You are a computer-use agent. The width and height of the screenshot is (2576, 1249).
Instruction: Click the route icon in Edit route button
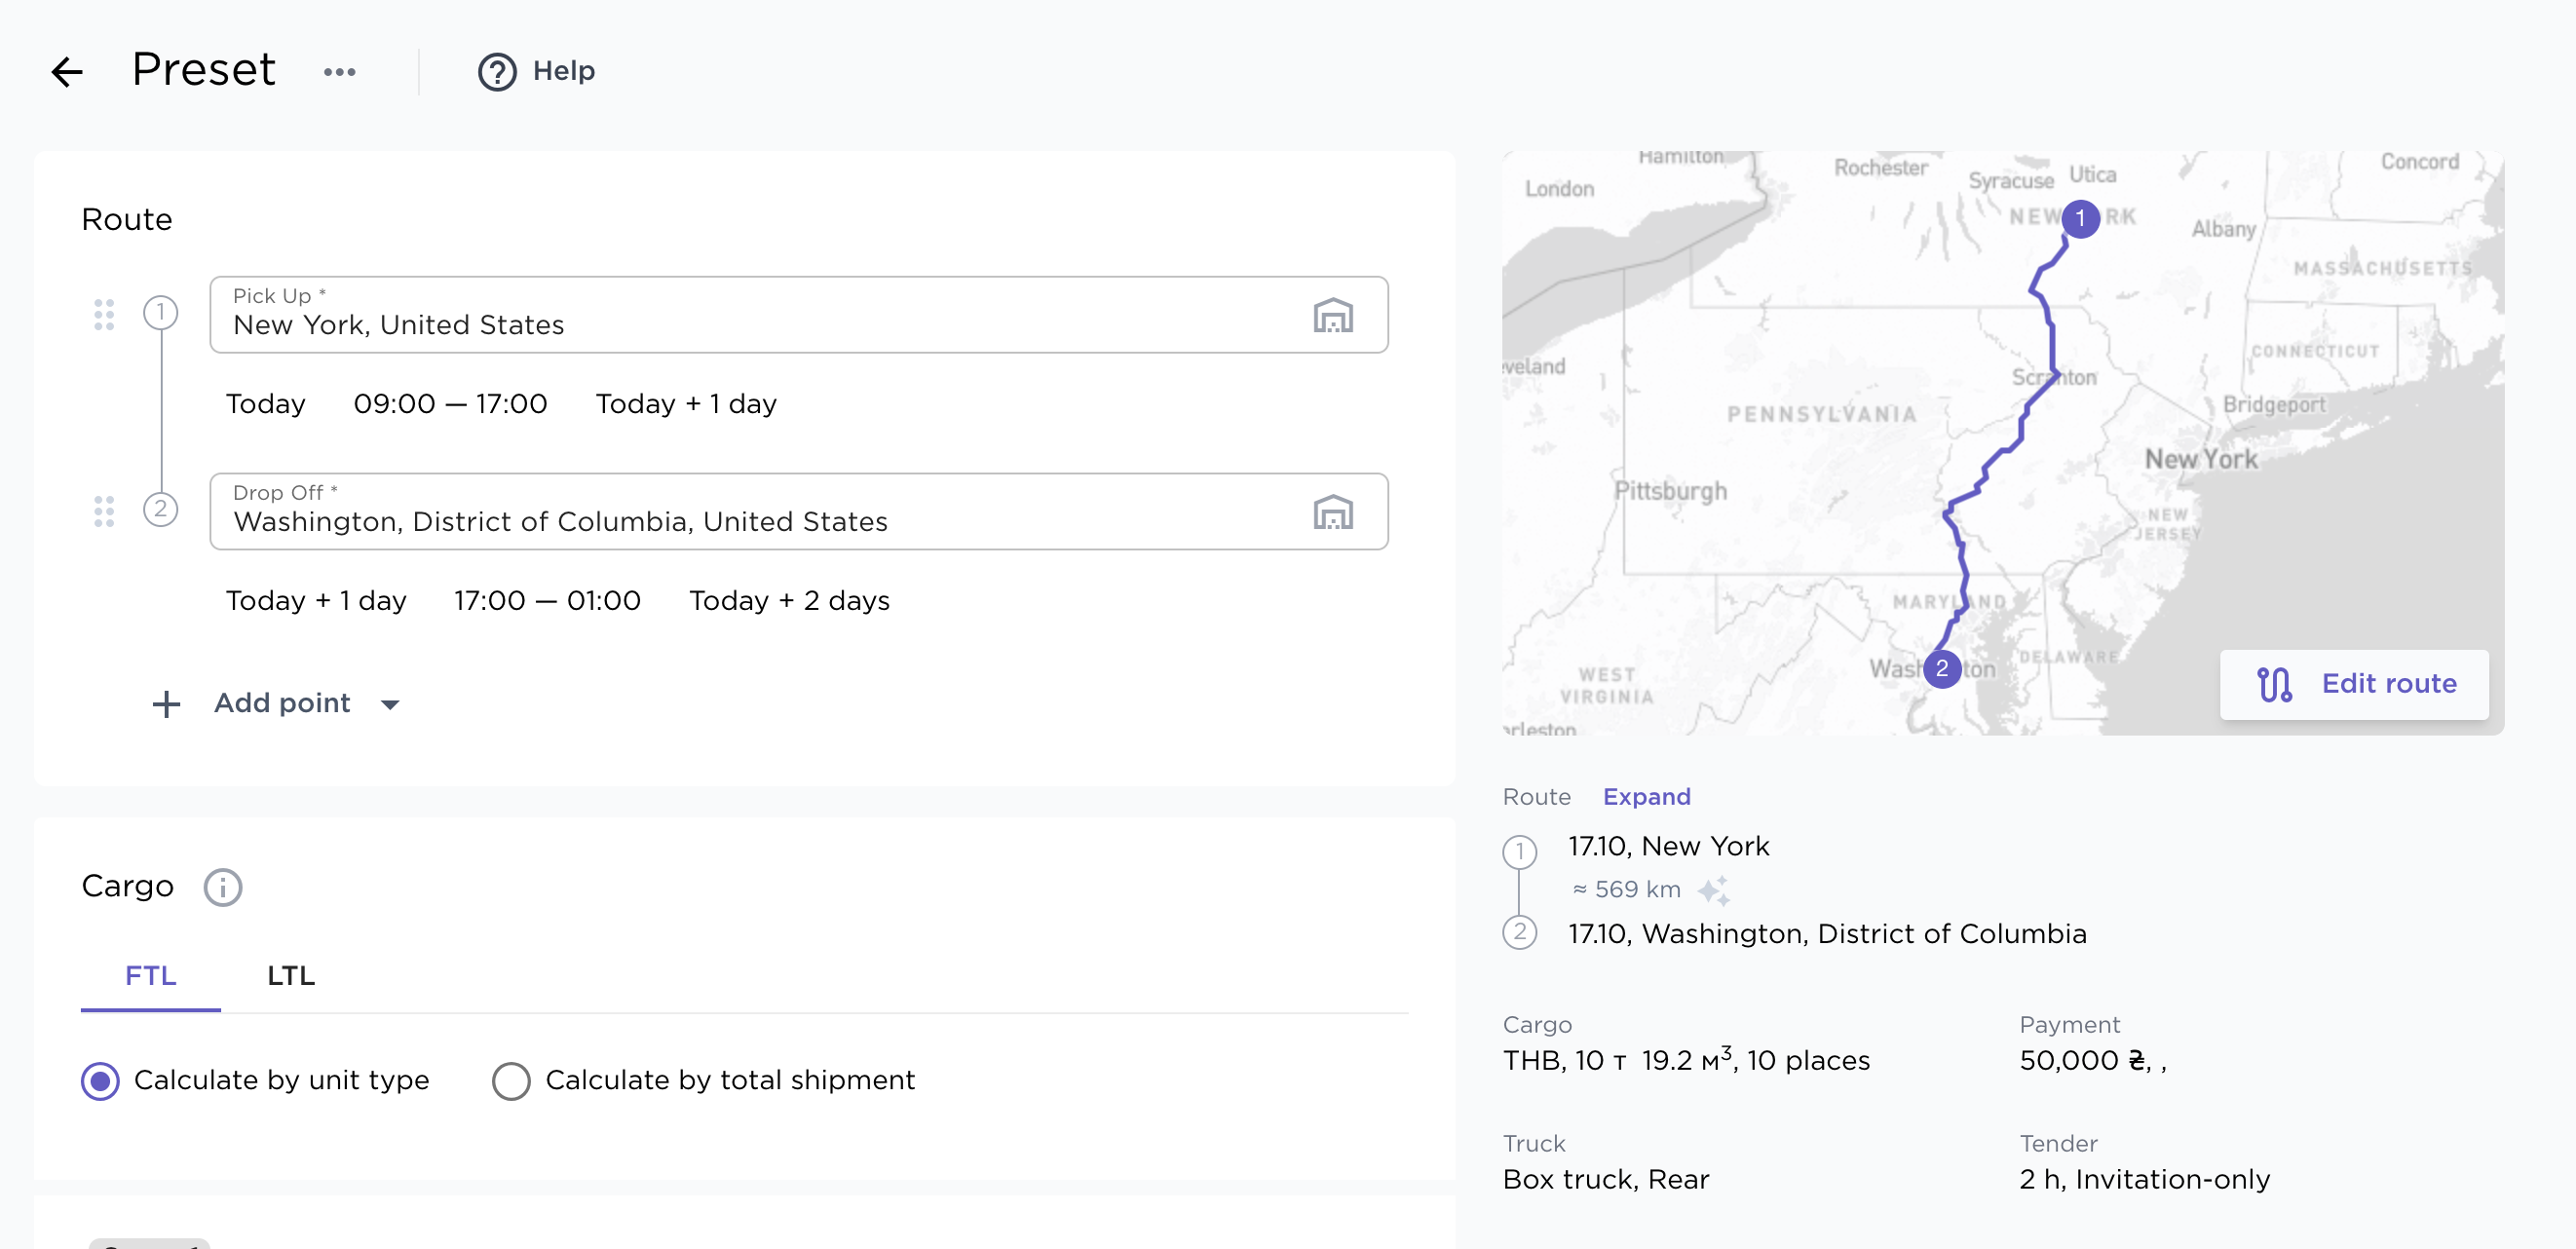(x=2275, y=685)
